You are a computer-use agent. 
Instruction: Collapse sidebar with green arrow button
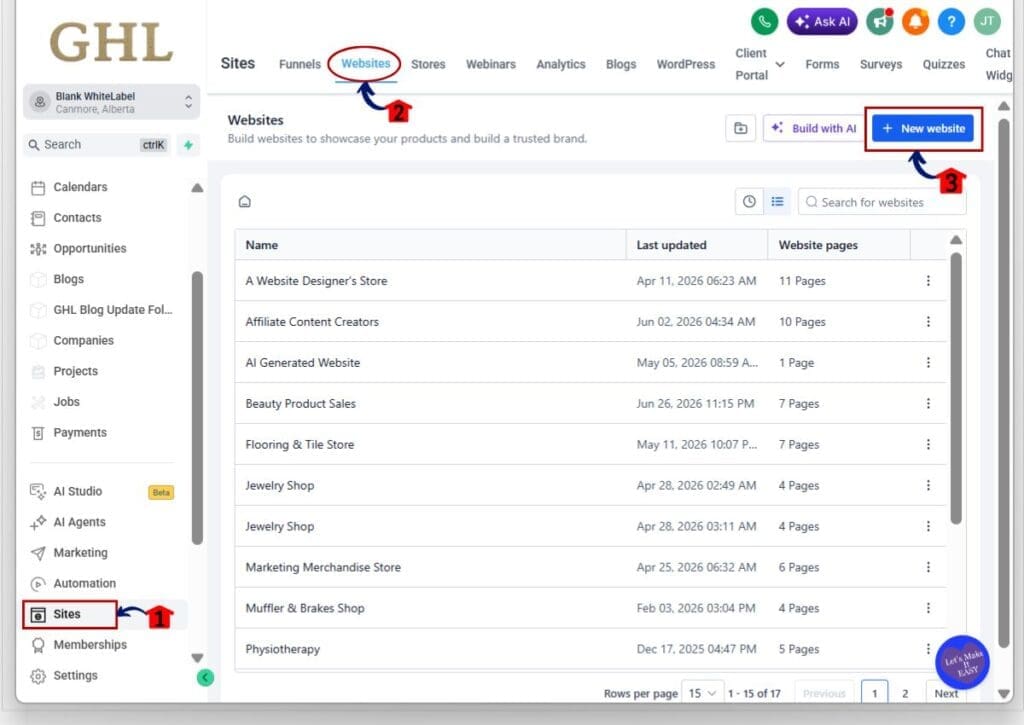(205, 677)
